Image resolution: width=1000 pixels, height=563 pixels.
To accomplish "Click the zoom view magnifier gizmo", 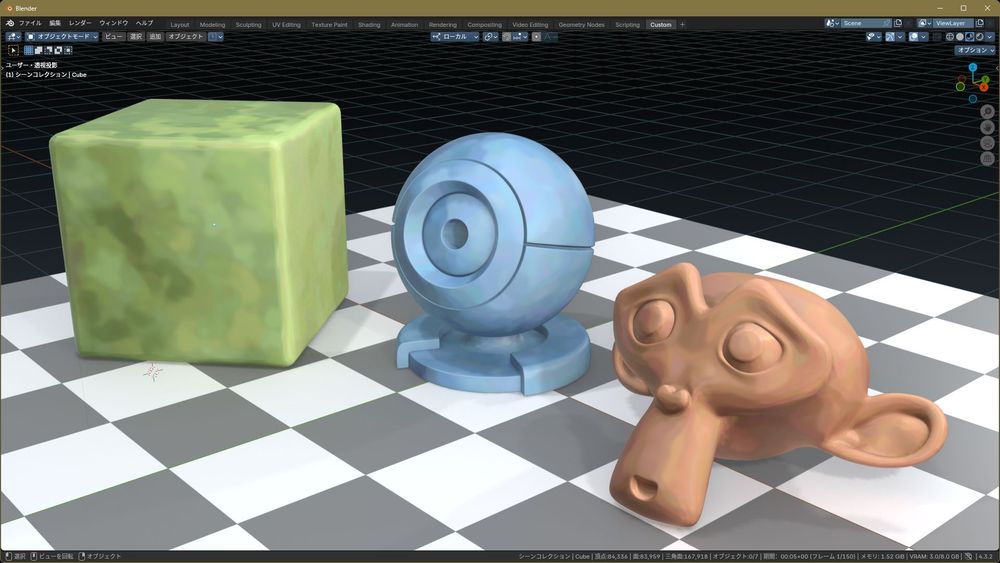I will (x=987, y=112).
